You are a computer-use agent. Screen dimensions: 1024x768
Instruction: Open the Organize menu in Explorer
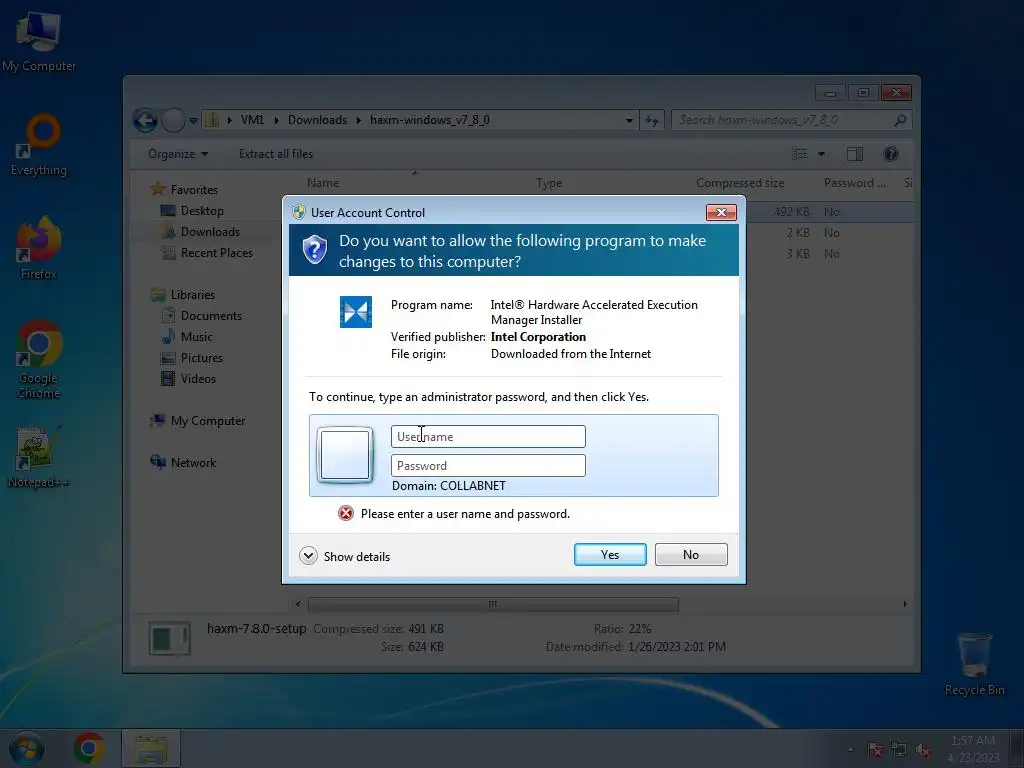click(178, 154)
